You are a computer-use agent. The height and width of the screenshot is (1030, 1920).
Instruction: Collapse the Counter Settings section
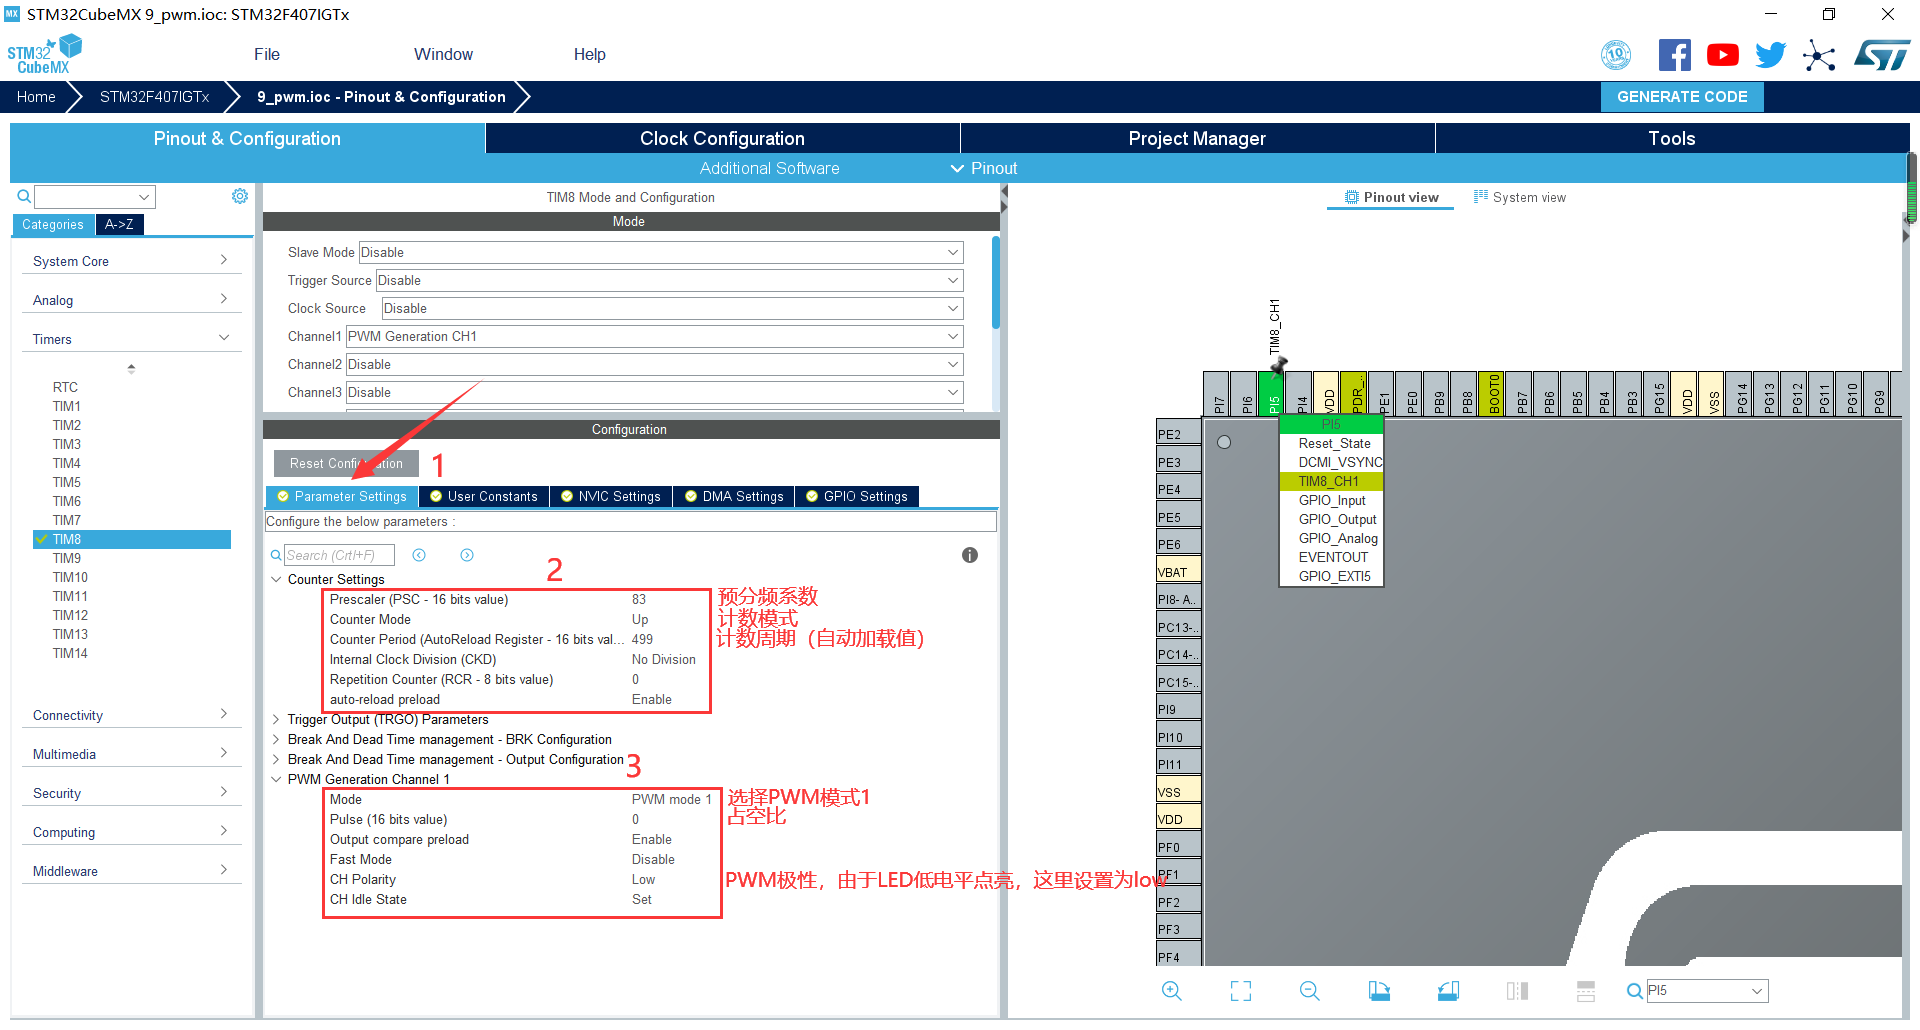point(277,579)
